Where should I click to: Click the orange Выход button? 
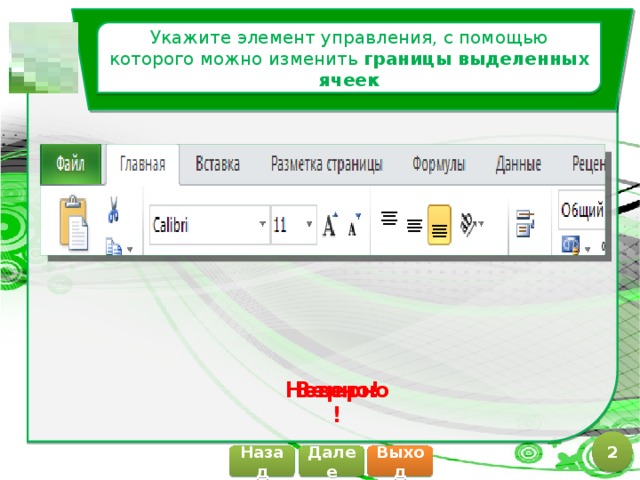click(x=400, y=461)
